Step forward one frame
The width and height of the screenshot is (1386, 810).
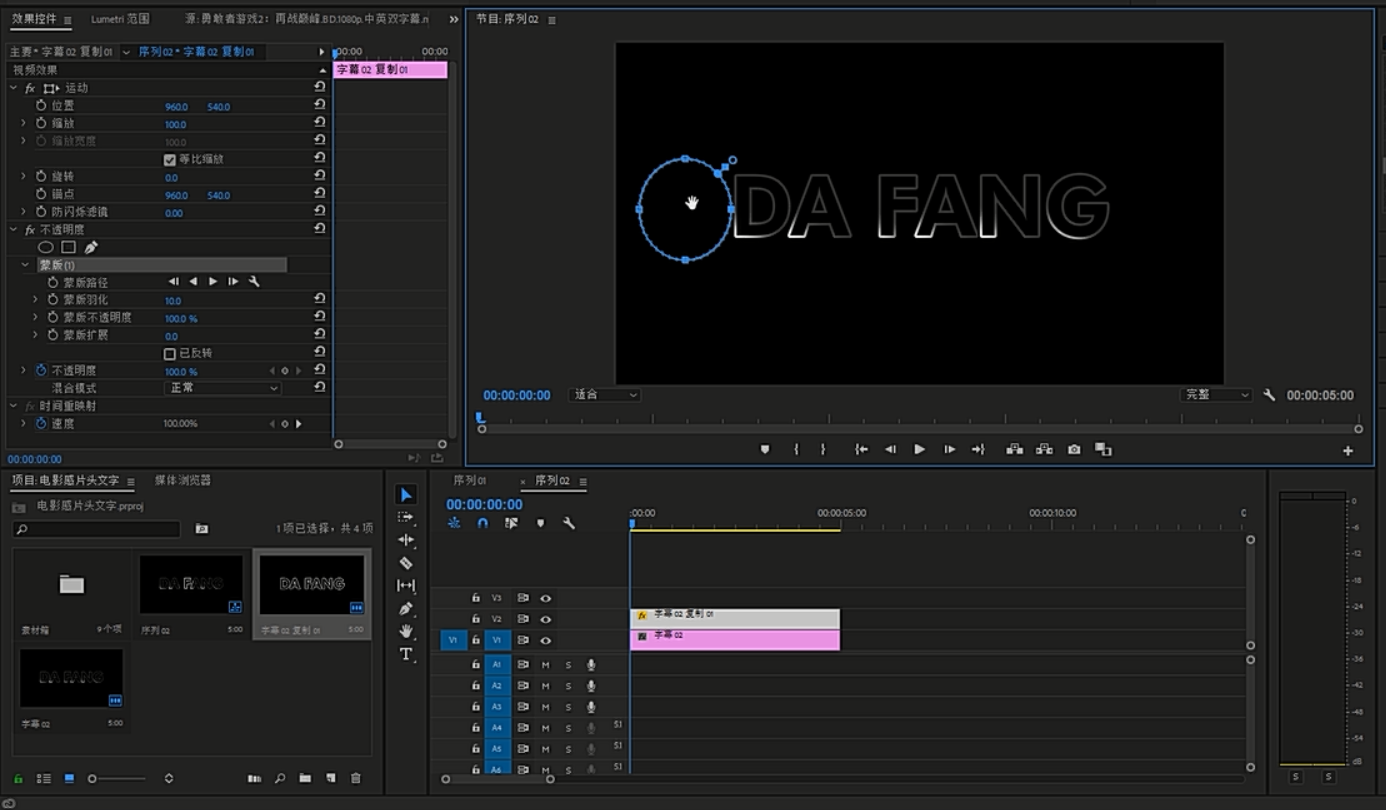click(949, 450)
